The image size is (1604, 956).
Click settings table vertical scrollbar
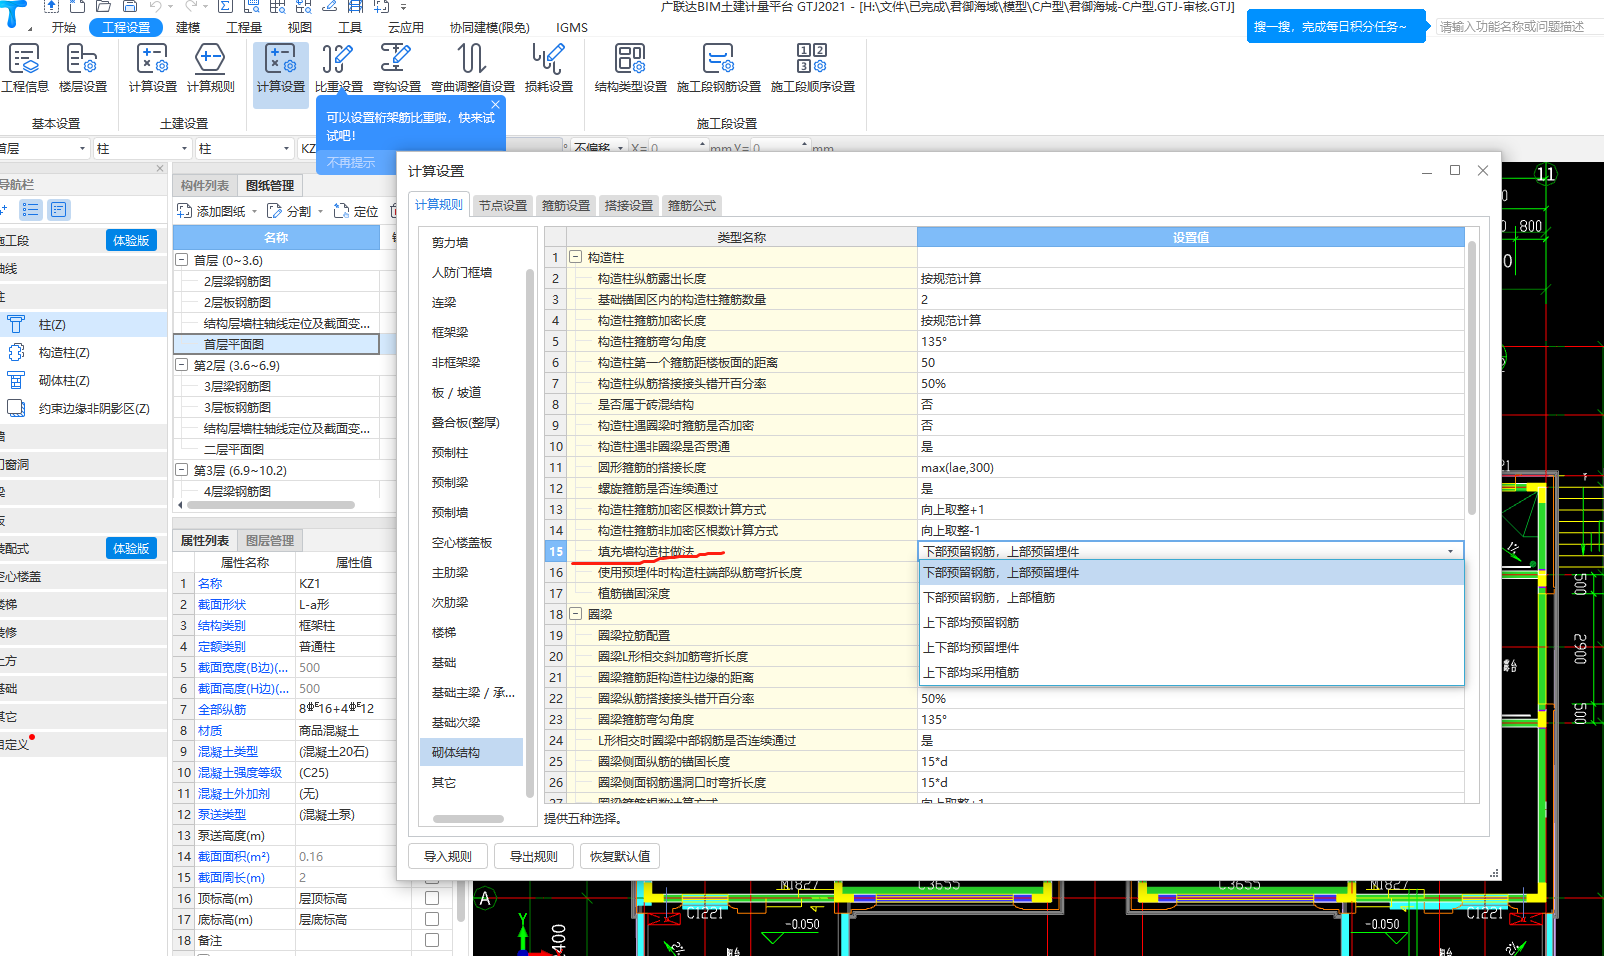click(x=1471, y=377)
